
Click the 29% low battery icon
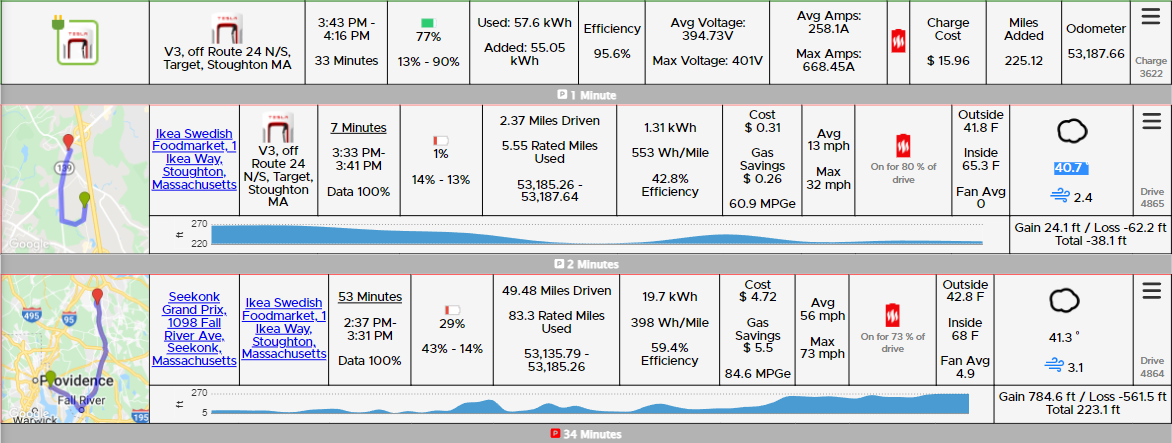coord(452,309)
